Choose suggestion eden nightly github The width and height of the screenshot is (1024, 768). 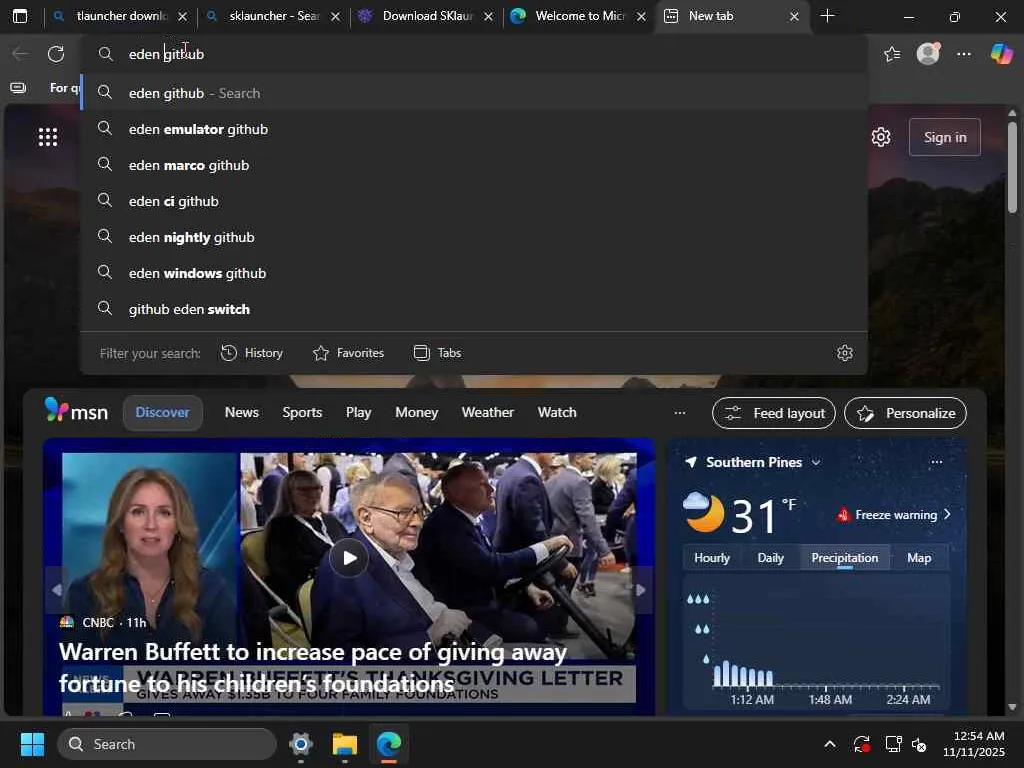pyautogui.click(x=474, y=237)
